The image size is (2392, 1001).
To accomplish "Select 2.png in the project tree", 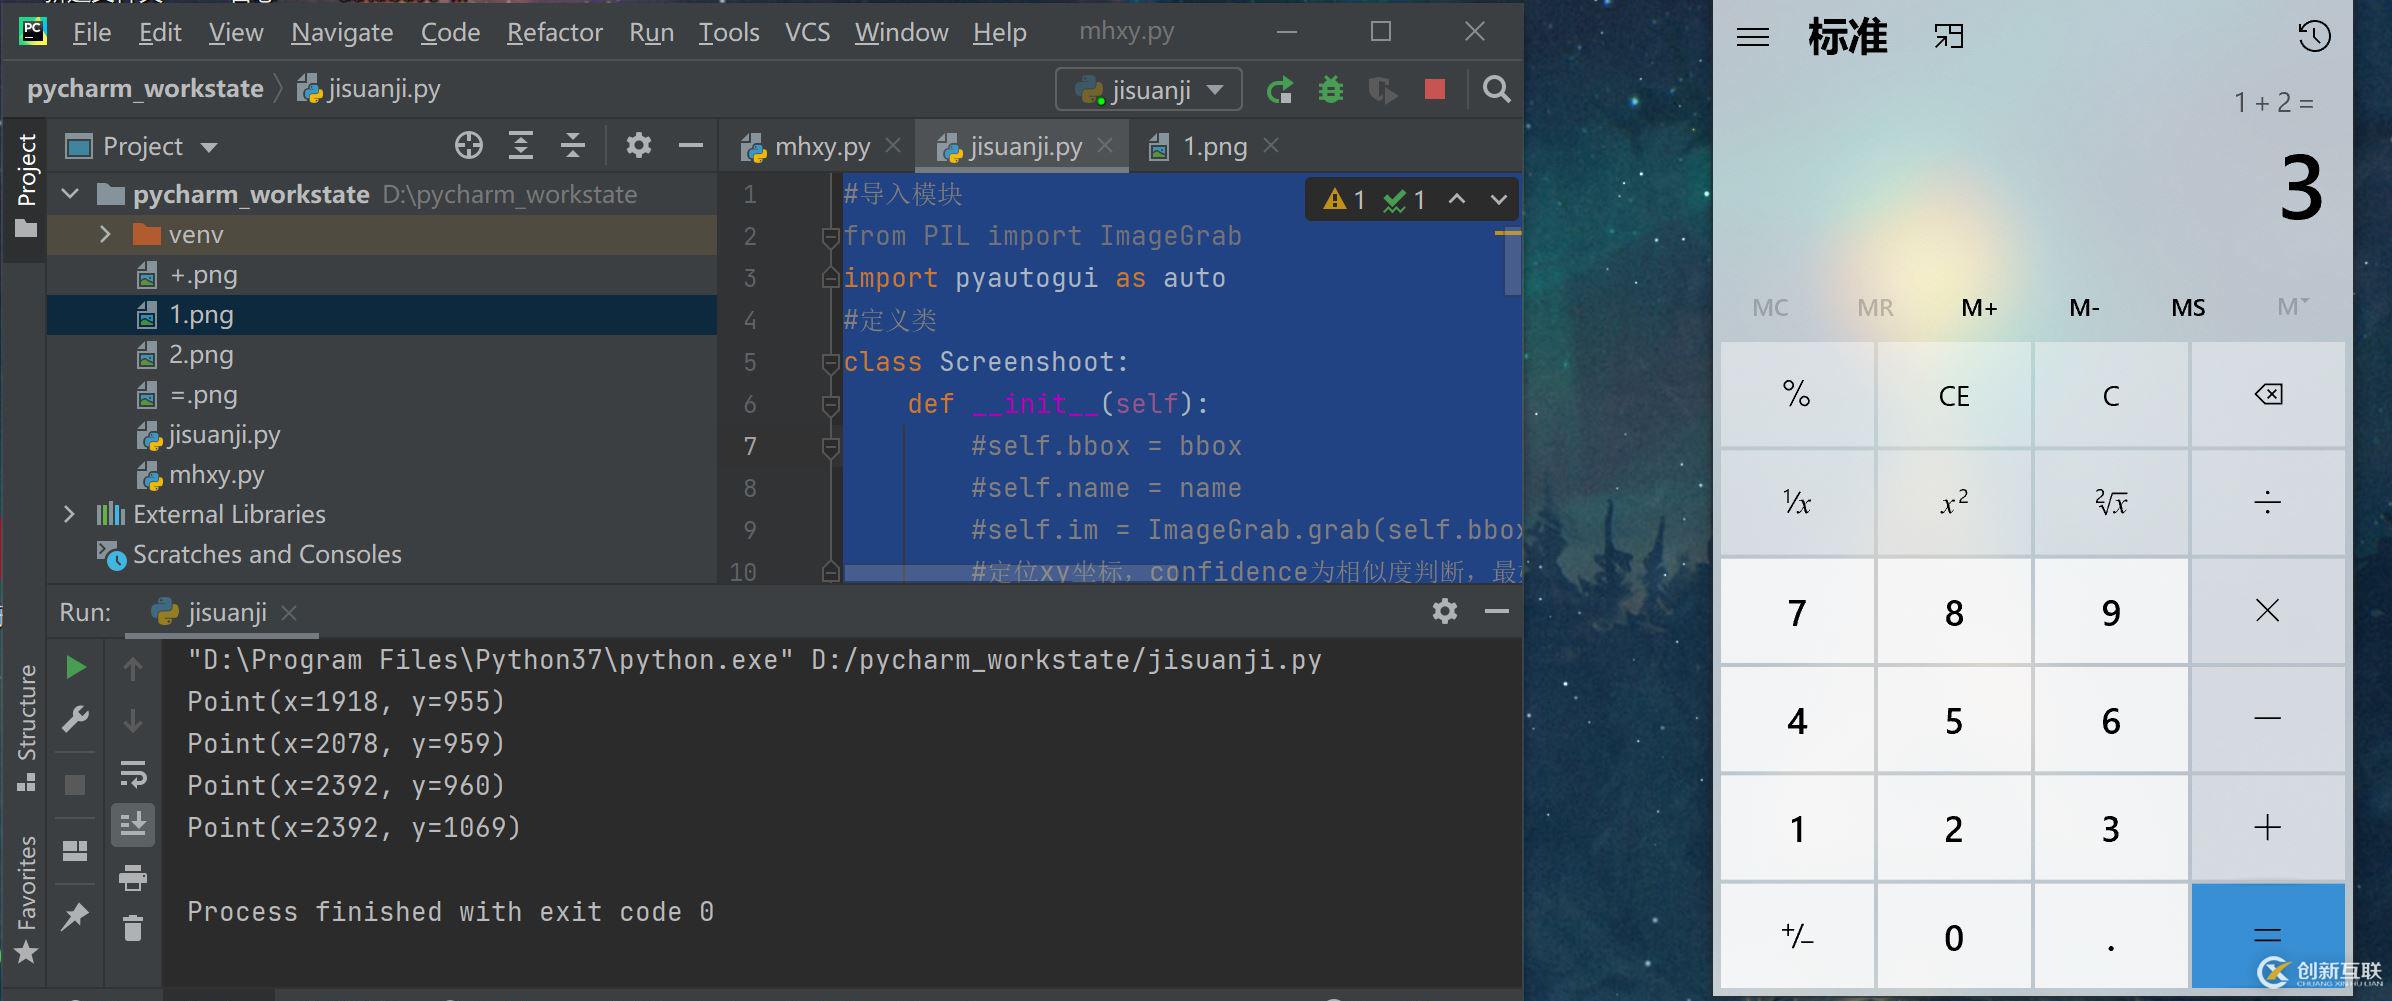I will click(x=200, y=355).
